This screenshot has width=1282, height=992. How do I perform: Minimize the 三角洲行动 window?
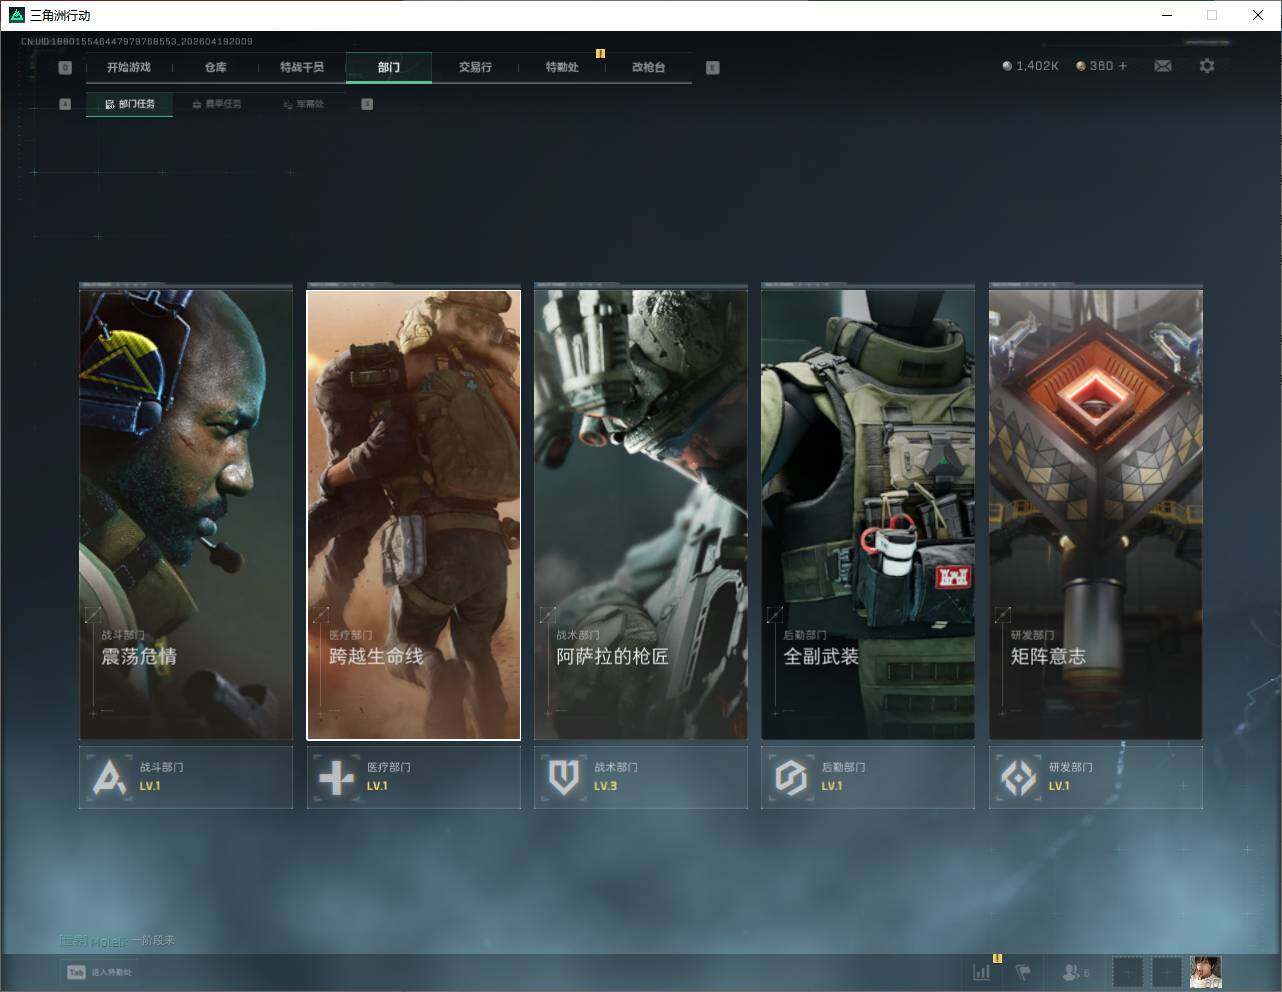click(1167, 15)
